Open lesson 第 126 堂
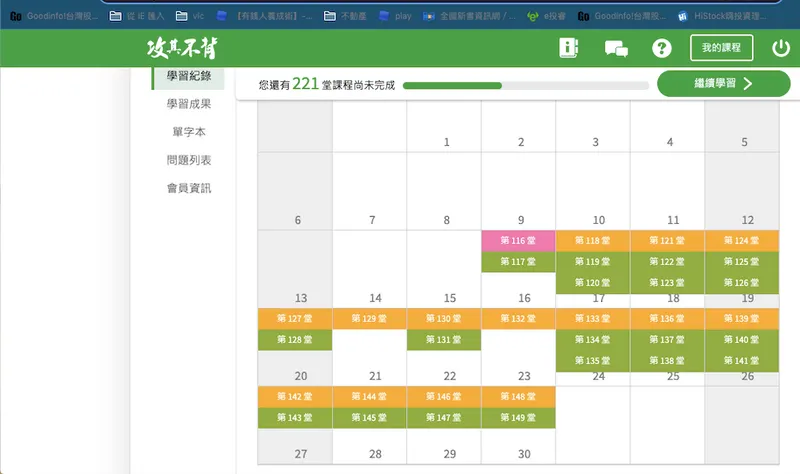The image size is (800, 474). 741,283
